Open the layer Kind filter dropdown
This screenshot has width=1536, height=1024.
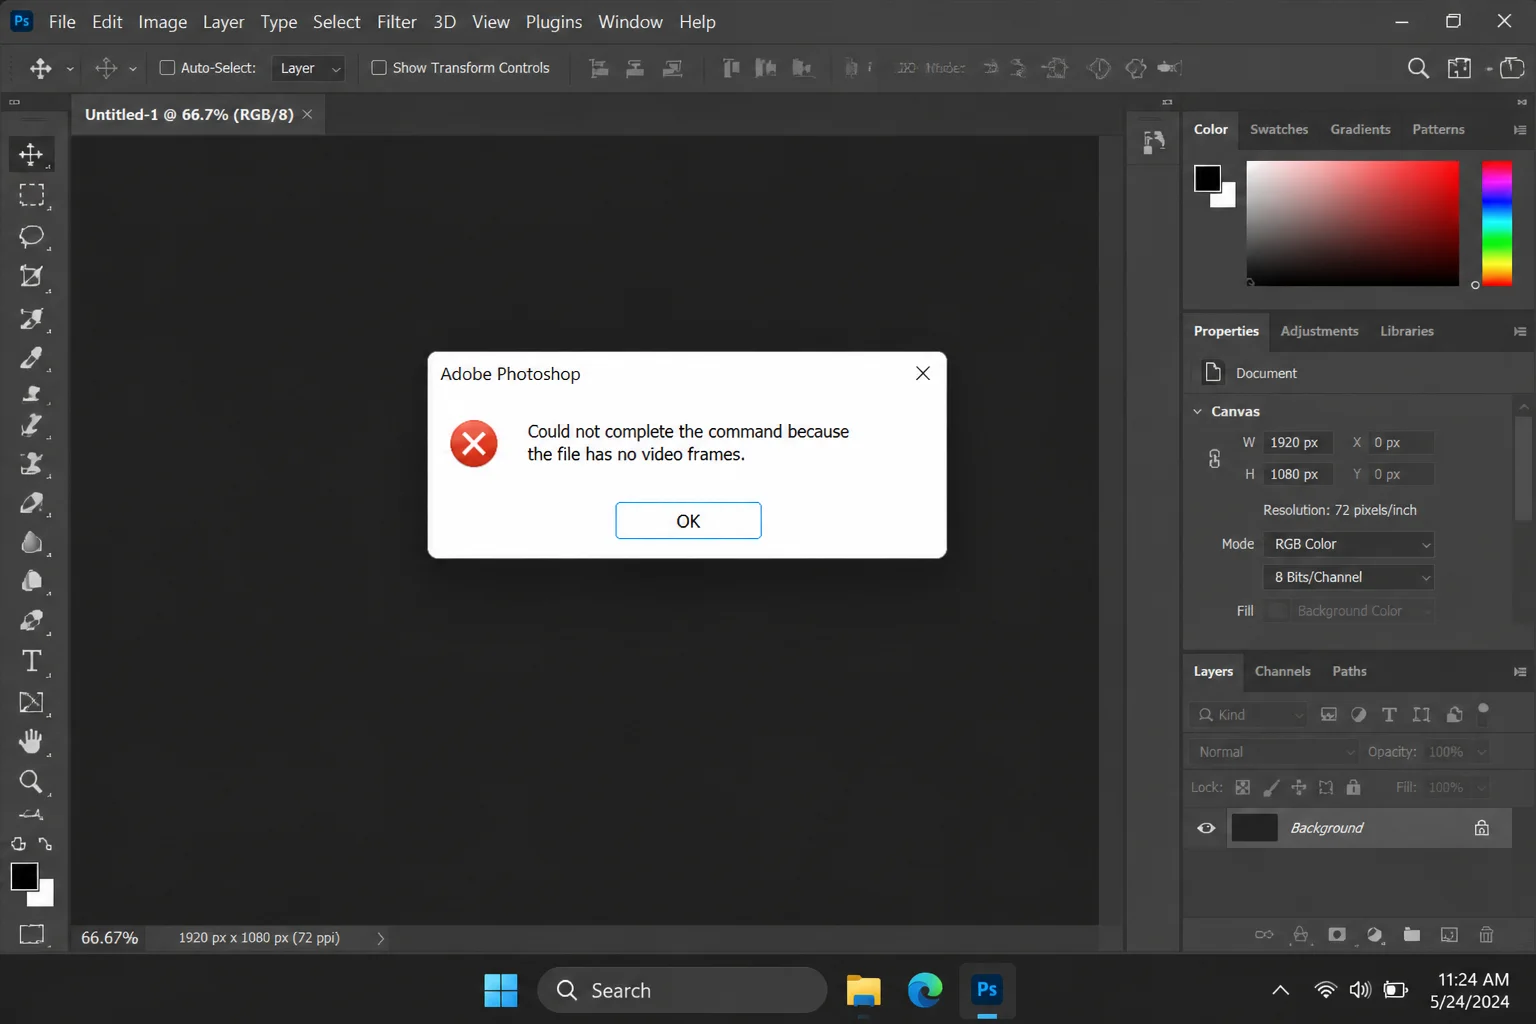[1247, 715]
